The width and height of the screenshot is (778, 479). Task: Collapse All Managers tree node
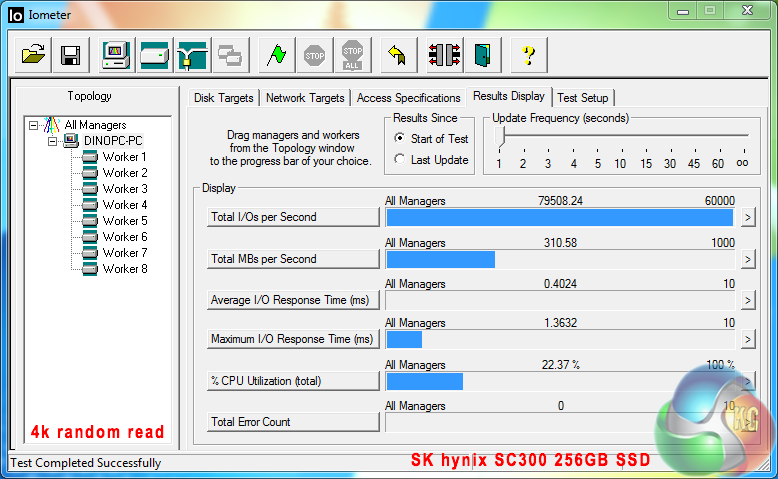[x=33, y=125]
